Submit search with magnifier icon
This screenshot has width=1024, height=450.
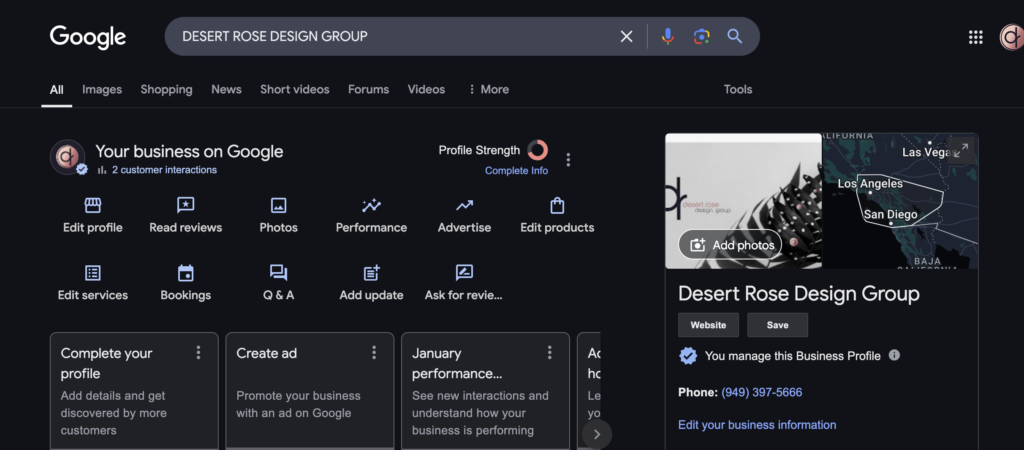pos(735,37)
